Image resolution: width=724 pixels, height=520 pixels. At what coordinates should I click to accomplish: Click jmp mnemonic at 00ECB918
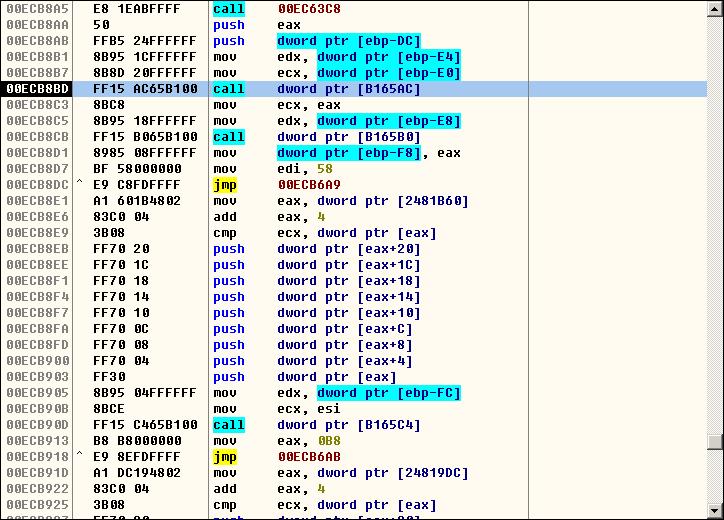point(225,457)
